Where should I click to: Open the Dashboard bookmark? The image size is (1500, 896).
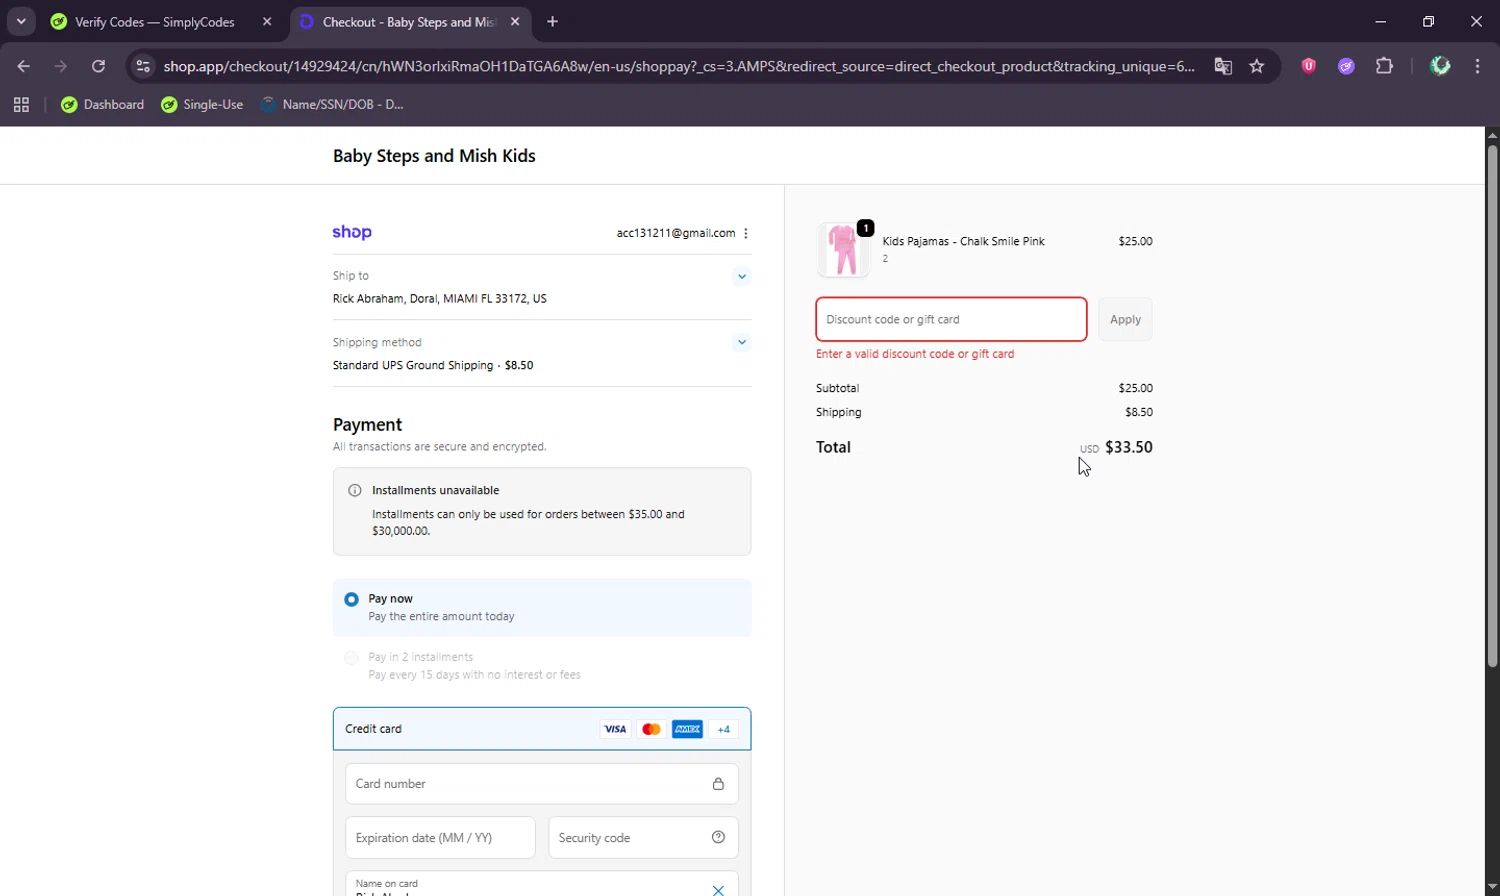click(x=102, y=104)
